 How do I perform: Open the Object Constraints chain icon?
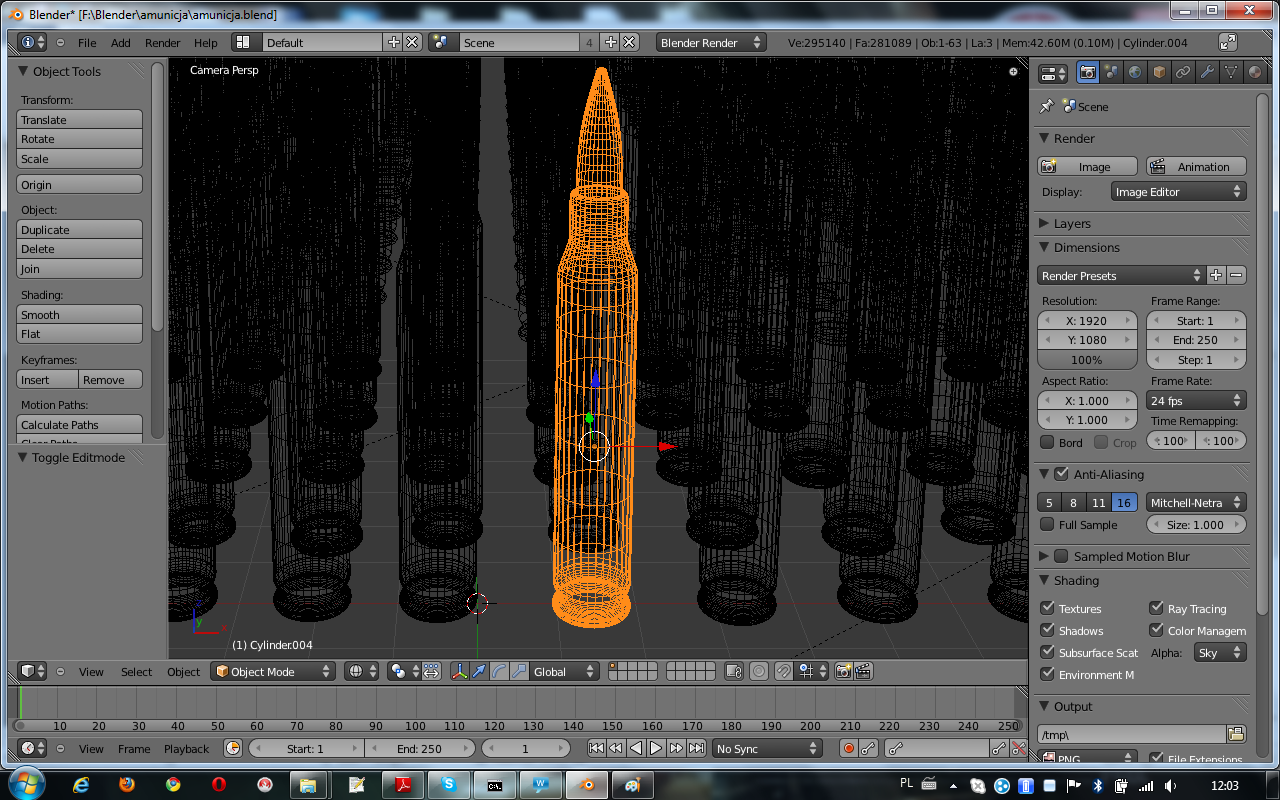tap(1183, 72)
